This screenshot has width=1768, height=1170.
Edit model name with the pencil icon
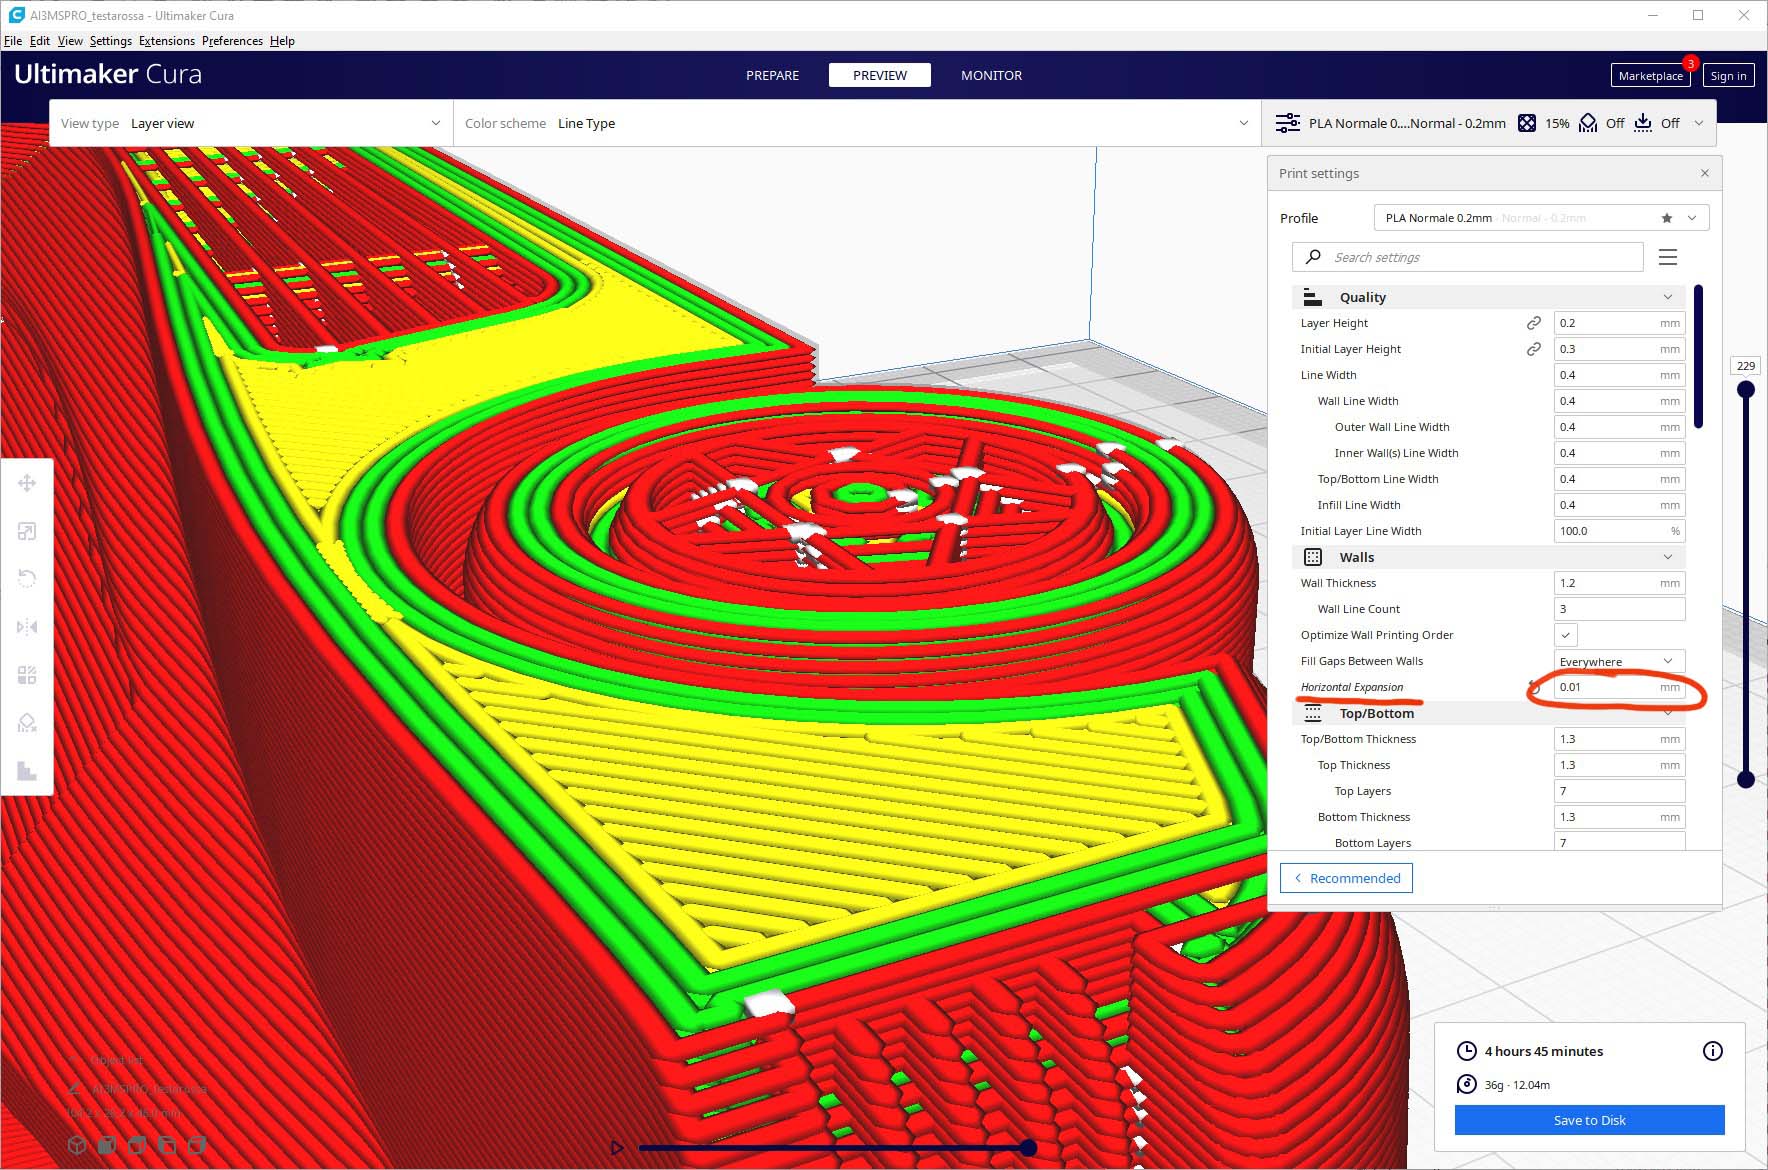[x=75, y=1088]
